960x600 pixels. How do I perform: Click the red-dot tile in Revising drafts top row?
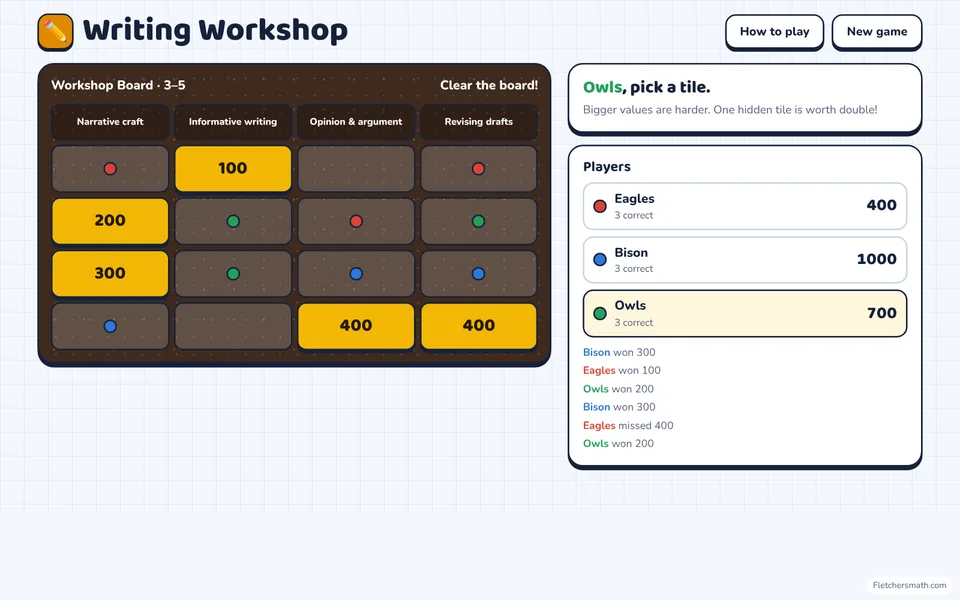coord(479,168)
